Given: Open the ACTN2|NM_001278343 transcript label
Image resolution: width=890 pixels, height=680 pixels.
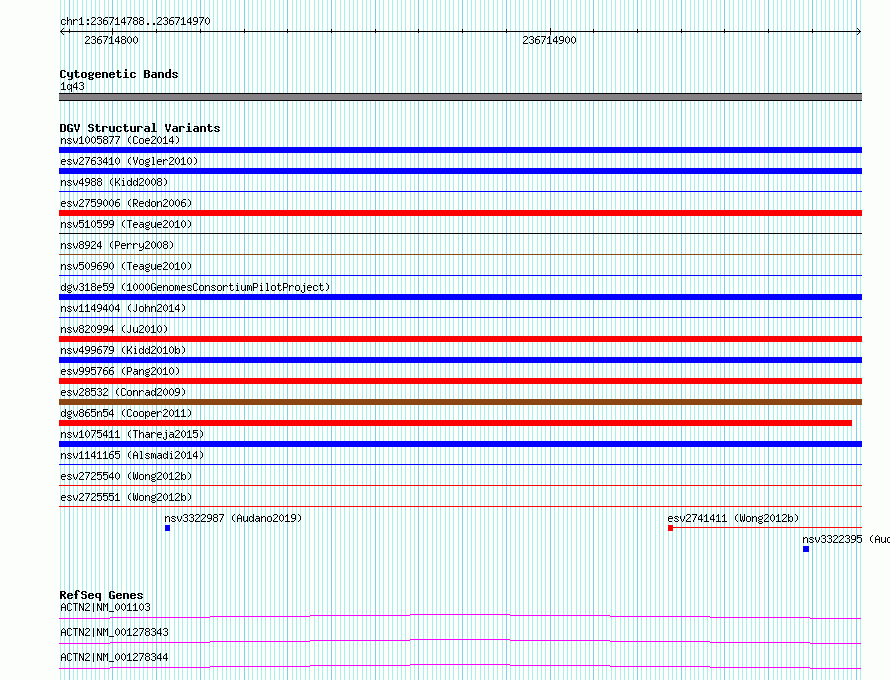Looking at the screenshot, I should (114, 632).
